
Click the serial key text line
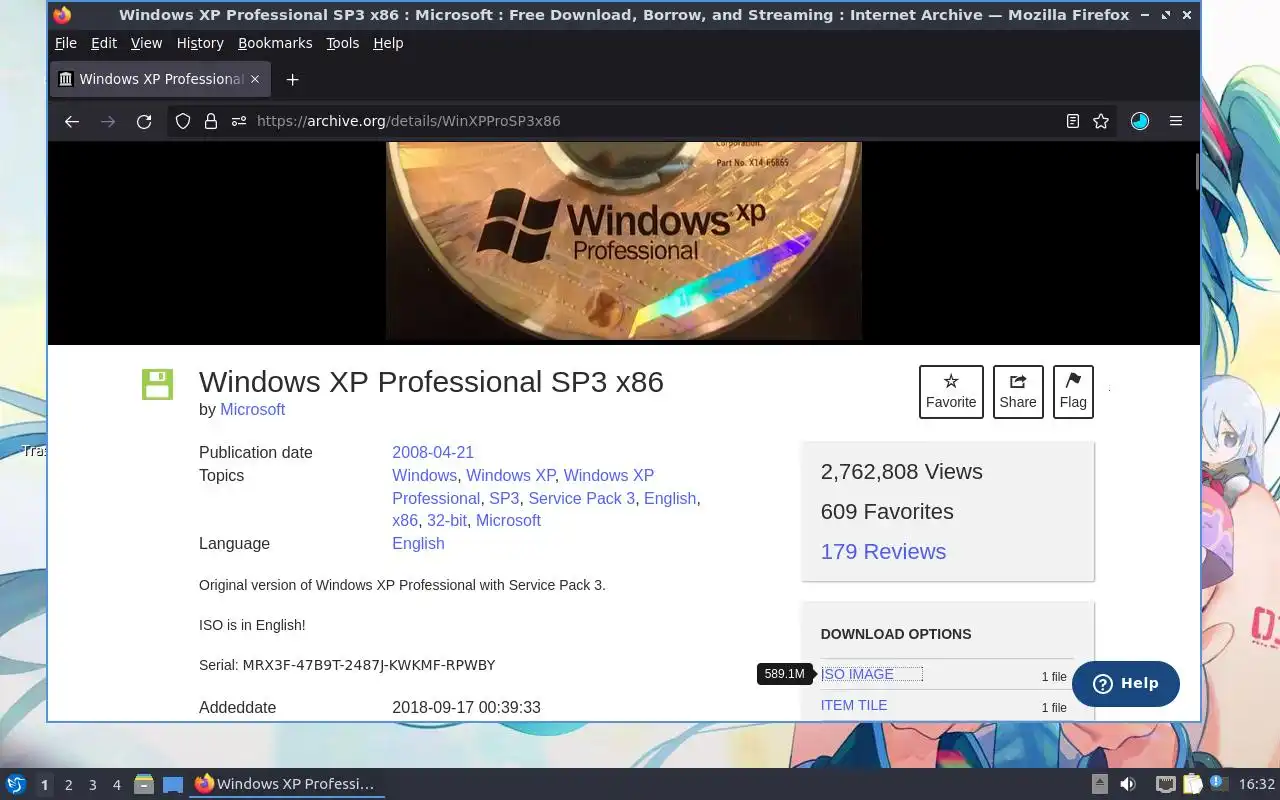[347, 665]
